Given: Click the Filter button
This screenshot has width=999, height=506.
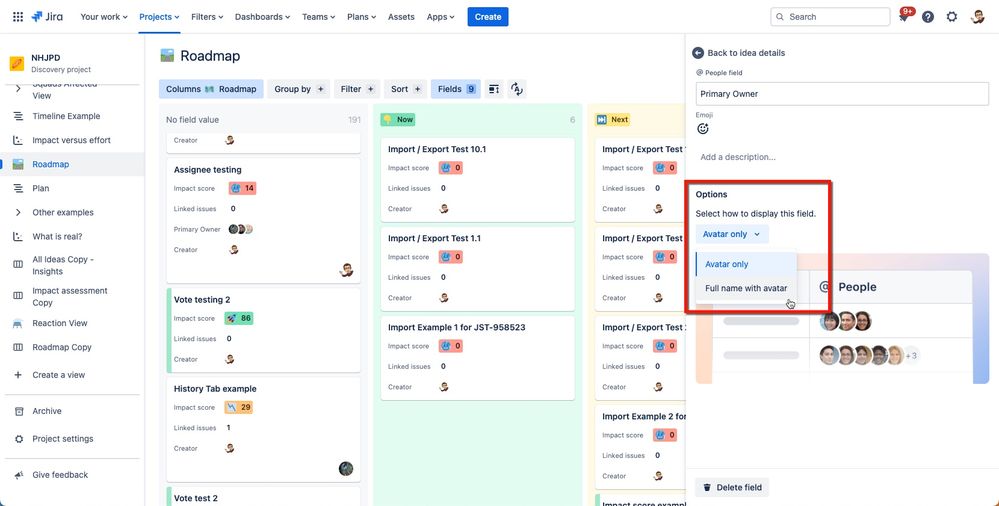Looking at the screenshot, I should (x=357, y=89).
